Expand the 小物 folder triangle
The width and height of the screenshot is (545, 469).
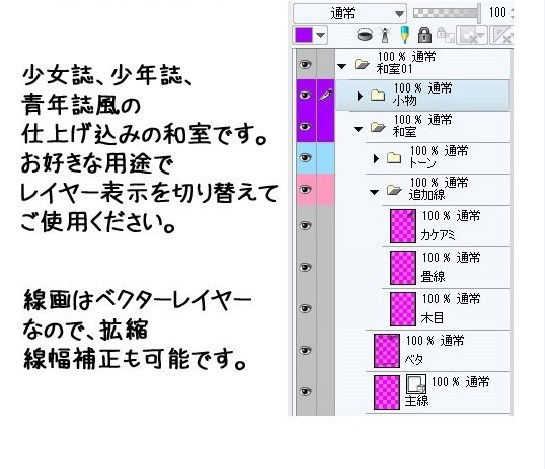(x=360, y=96)
